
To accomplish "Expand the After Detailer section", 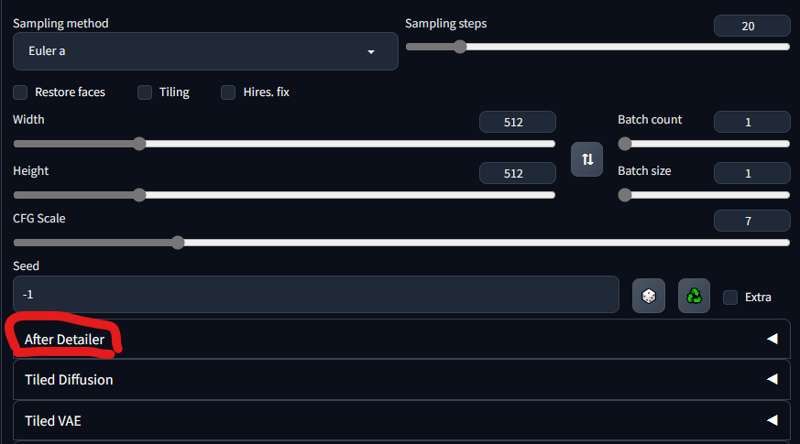I will (x=402, y=339).
